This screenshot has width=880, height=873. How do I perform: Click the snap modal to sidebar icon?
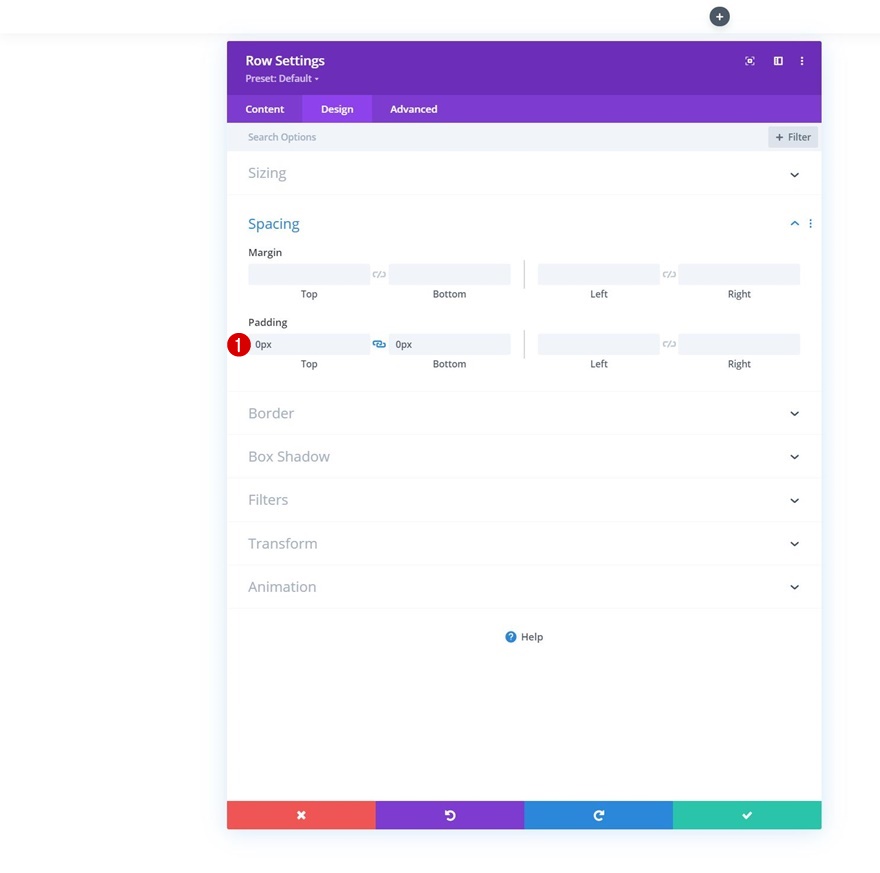tap(778, 61)
